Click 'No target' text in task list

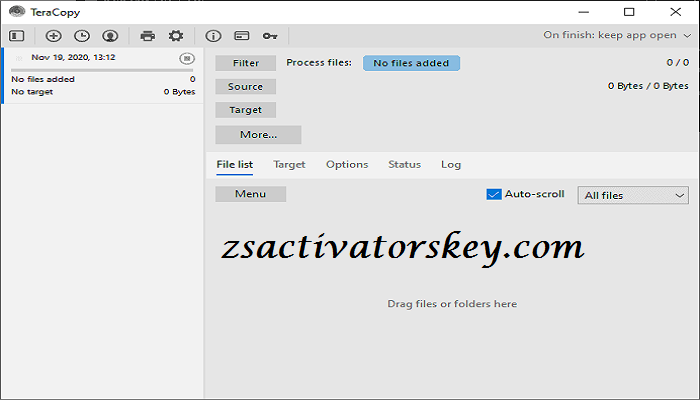[32, 92]
